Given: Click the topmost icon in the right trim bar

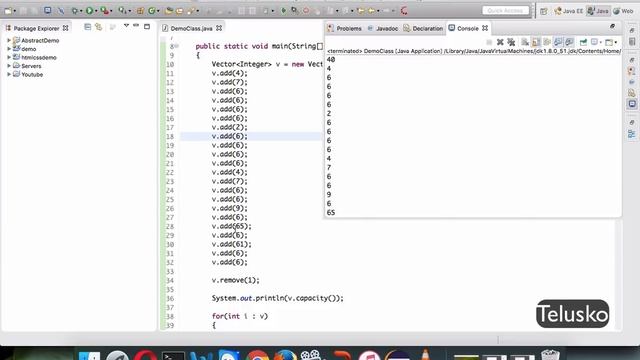Looking at the screenshot, I should point(631,31).
